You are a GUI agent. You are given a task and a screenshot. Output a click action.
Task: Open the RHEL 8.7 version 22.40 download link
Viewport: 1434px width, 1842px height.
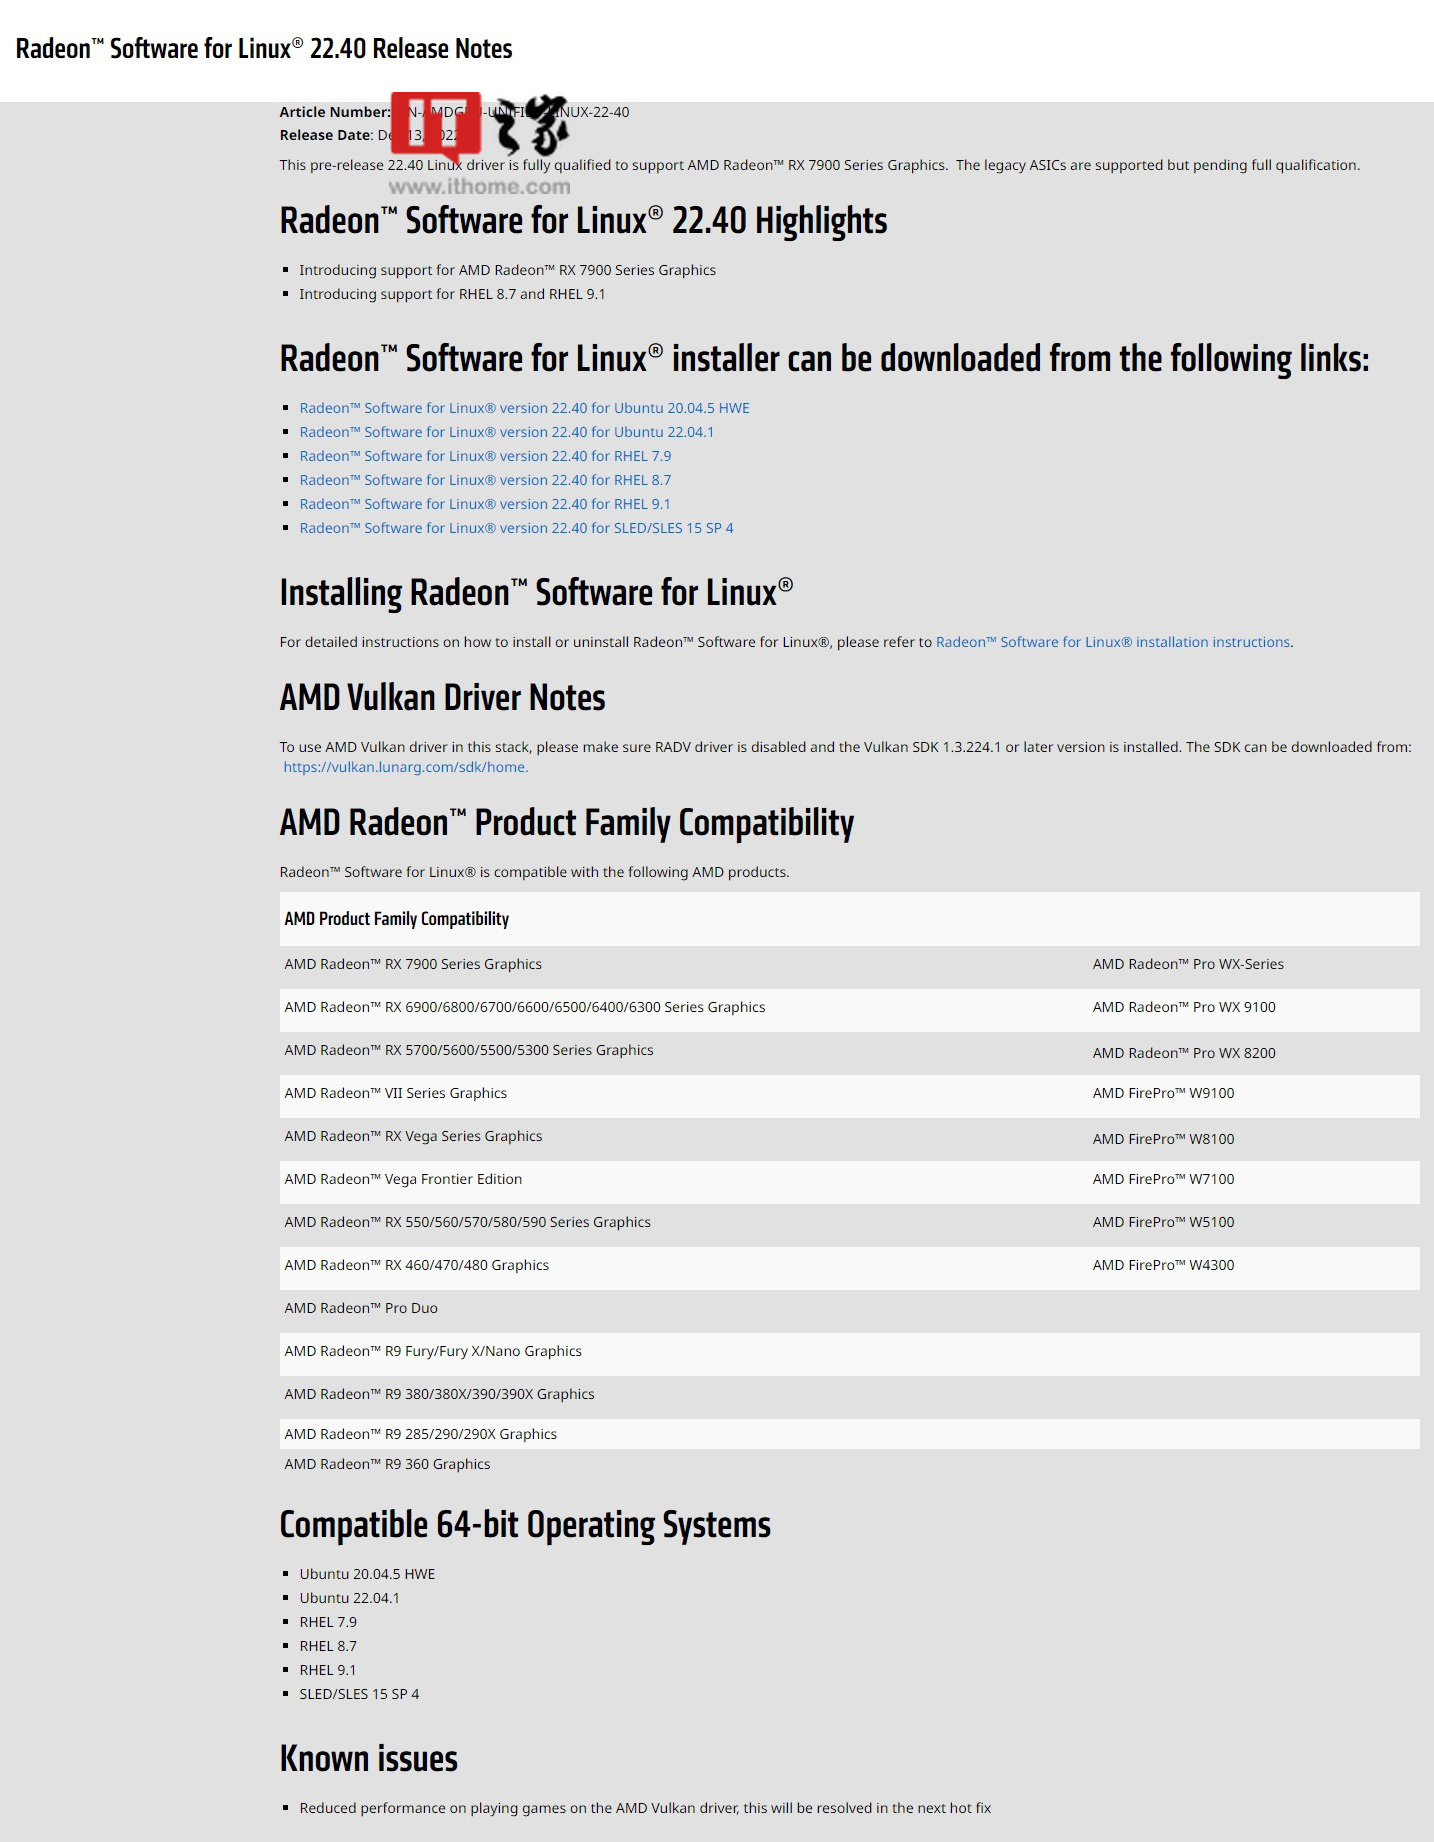click(485, 480)
